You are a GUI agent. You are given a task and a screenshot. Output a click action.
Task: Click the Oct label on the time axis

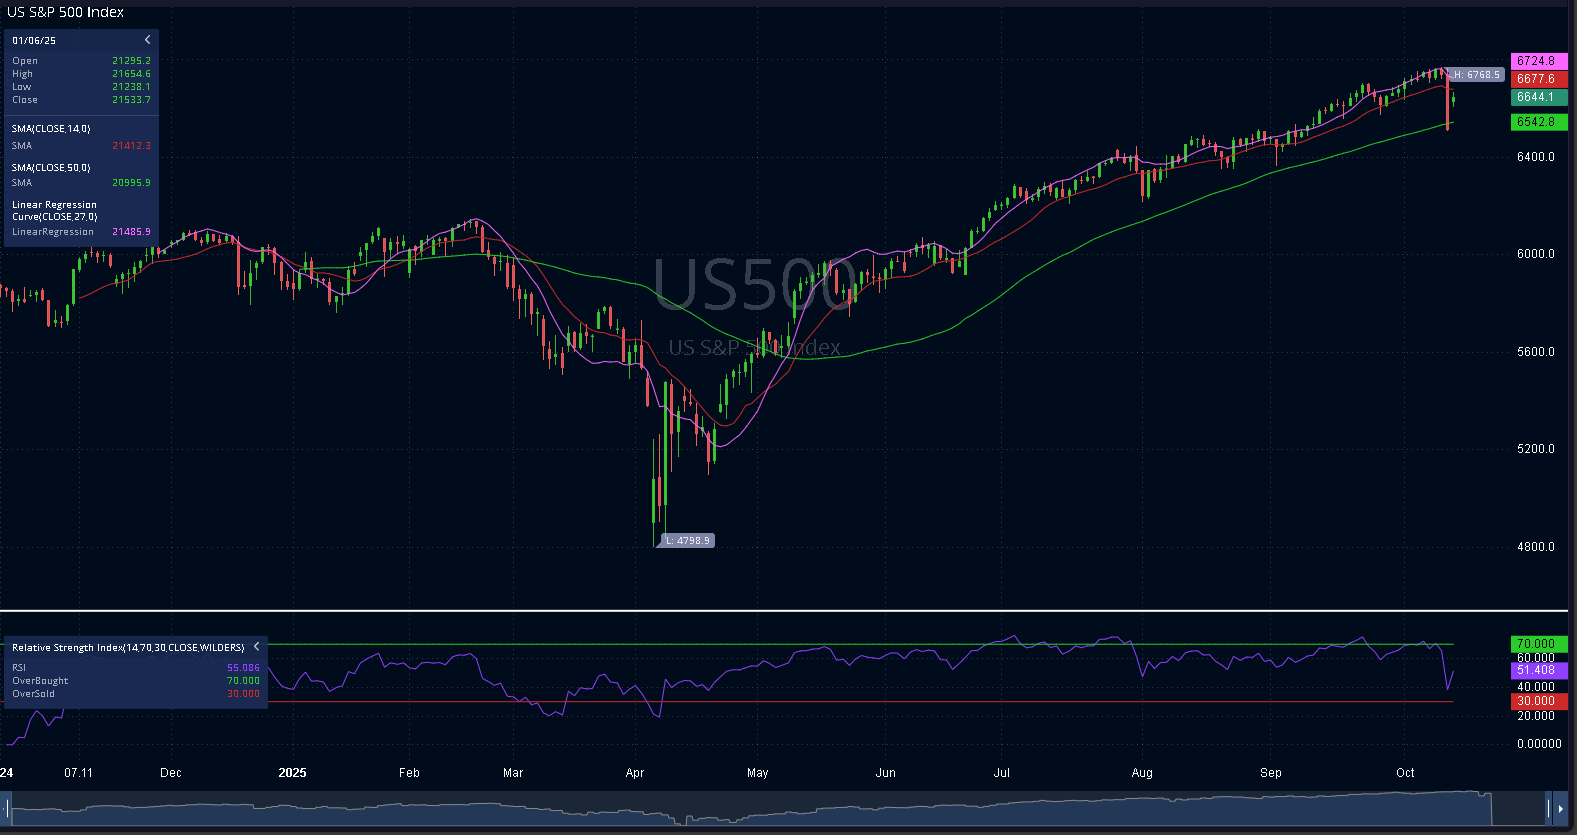pos(1405,773)
